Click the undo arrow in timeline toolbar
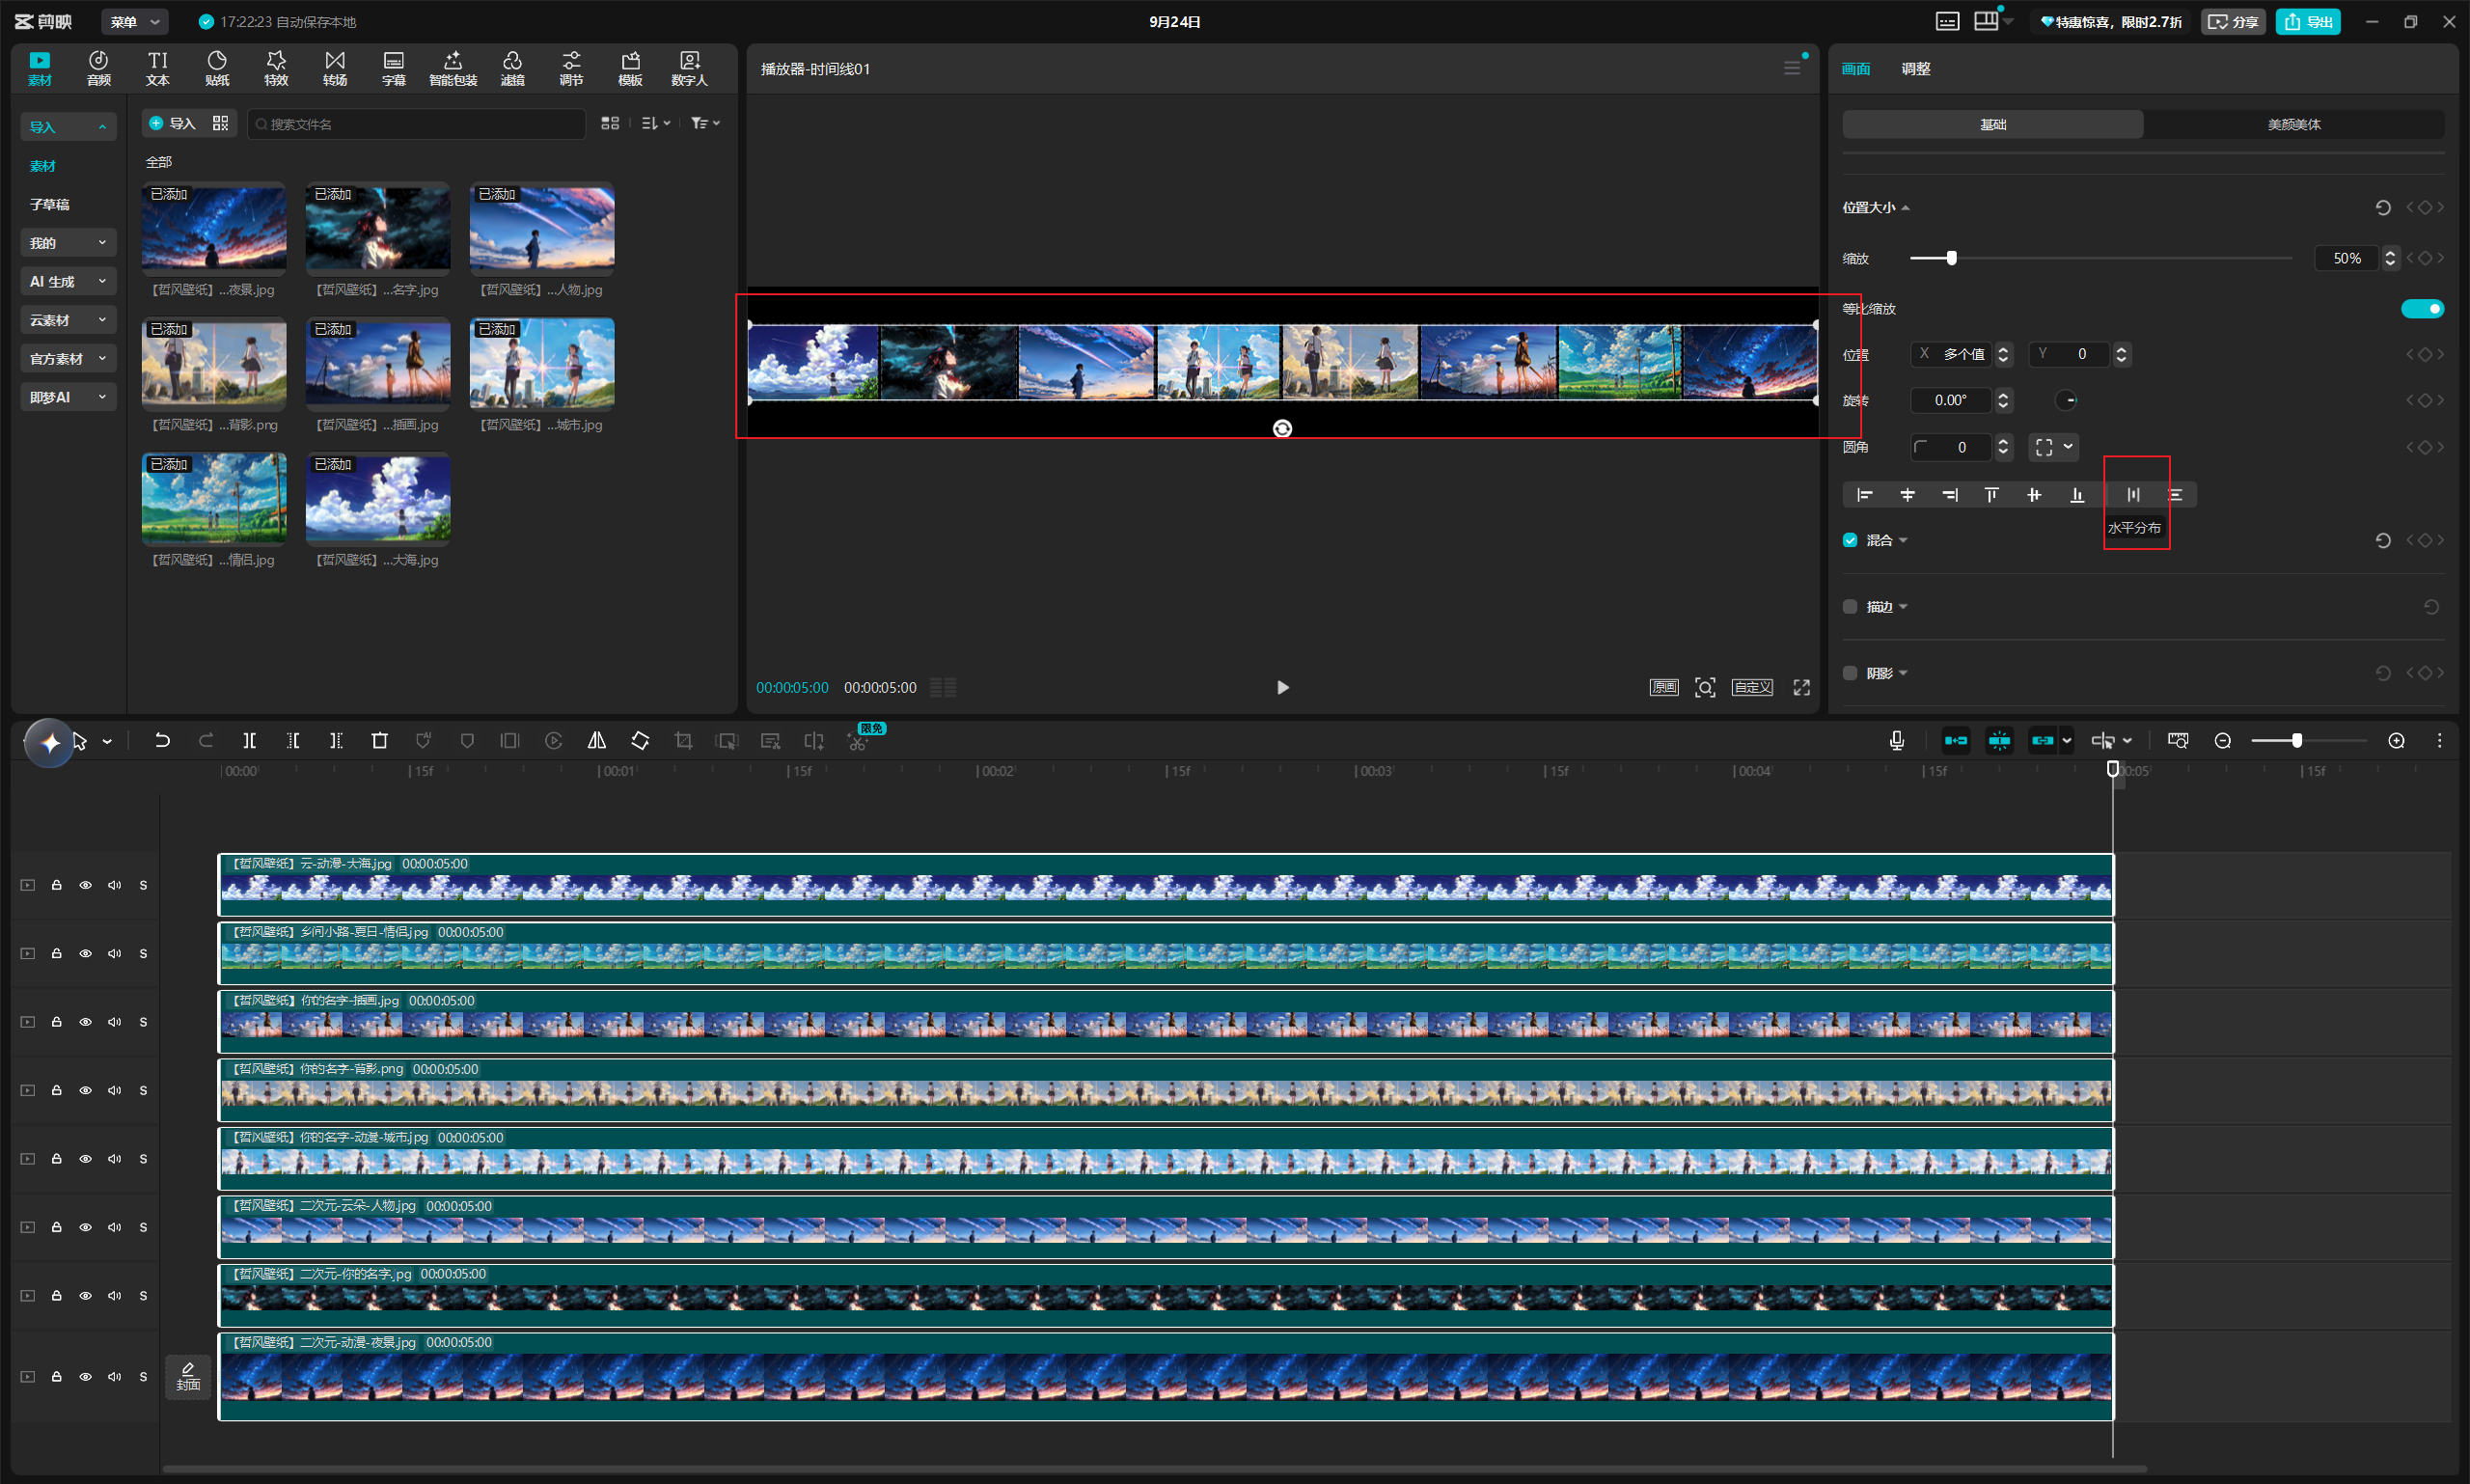 [x=162, y=741]
